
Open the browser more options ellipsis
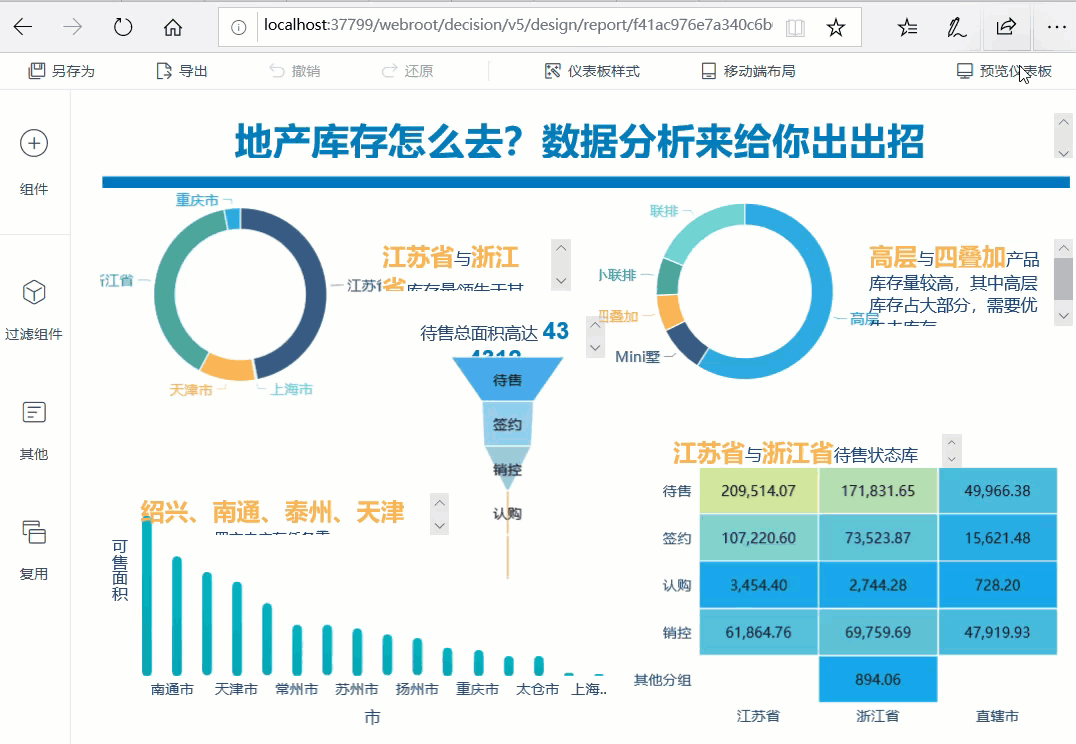[x=1056, y=27]
